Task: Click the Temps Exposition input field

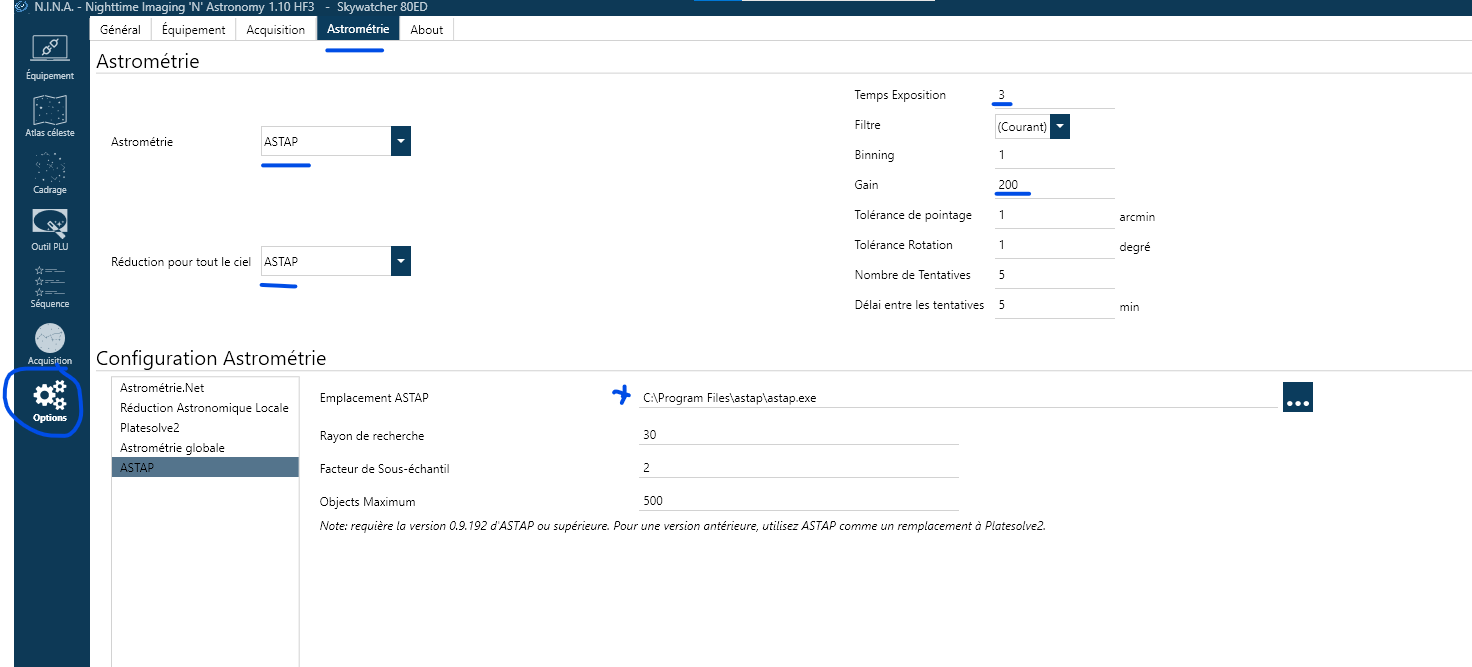Action: point(1054,95)
